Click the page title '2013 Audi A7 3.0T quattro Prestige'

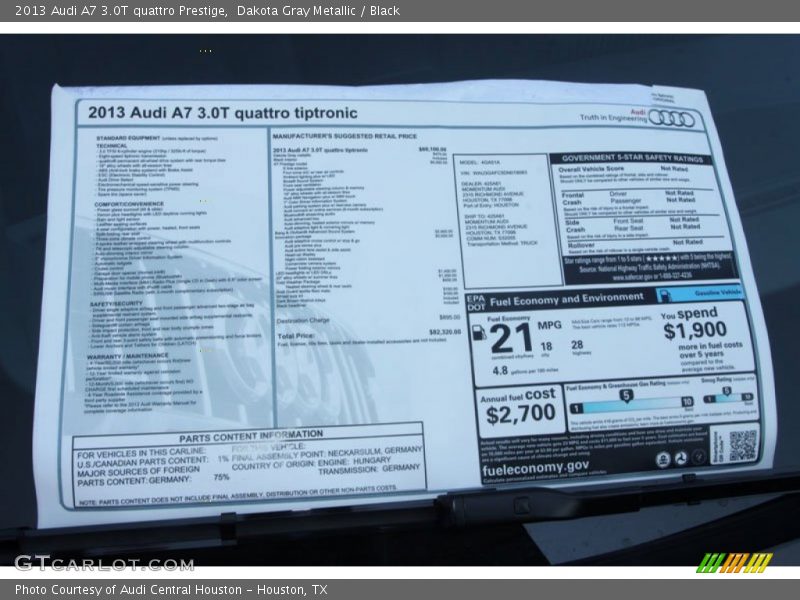click(121, 11)
